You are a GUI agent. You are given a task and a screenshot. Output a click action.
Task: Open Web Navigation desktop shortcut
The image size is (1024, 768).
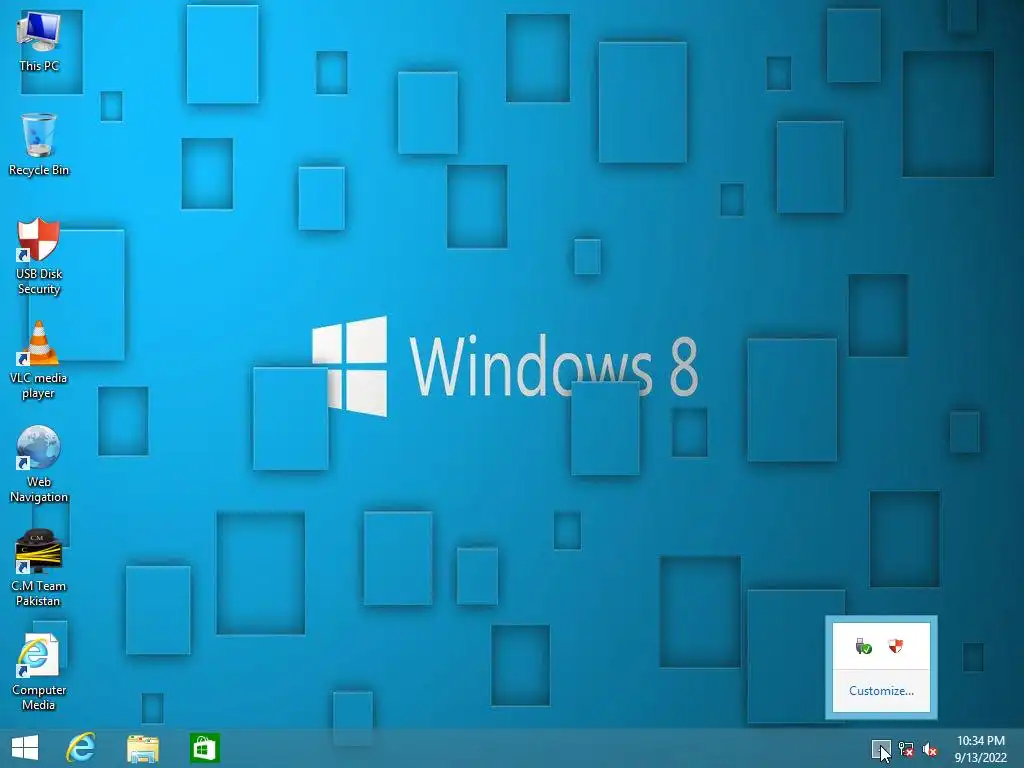coord(39,464)
